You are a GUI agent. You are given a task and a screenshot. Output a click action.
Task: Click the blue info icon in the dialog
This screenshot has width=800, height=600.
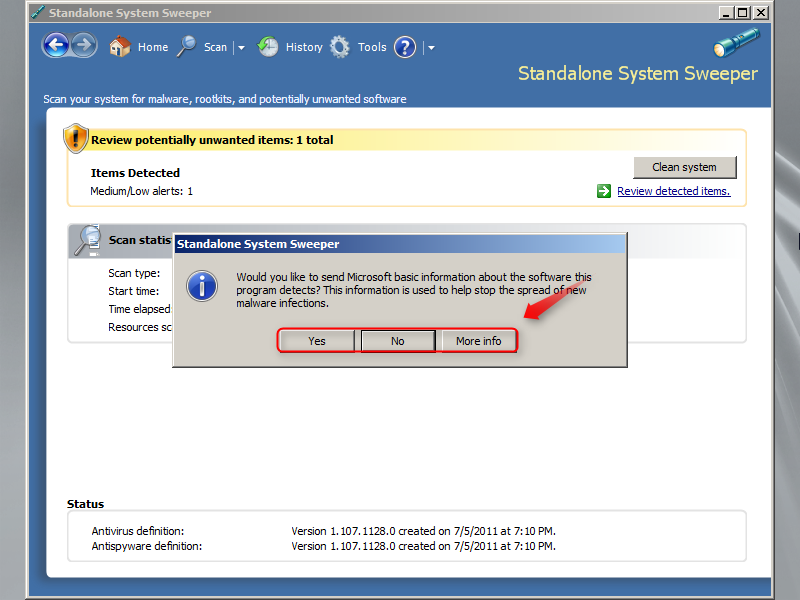click(x=201, y=286)
